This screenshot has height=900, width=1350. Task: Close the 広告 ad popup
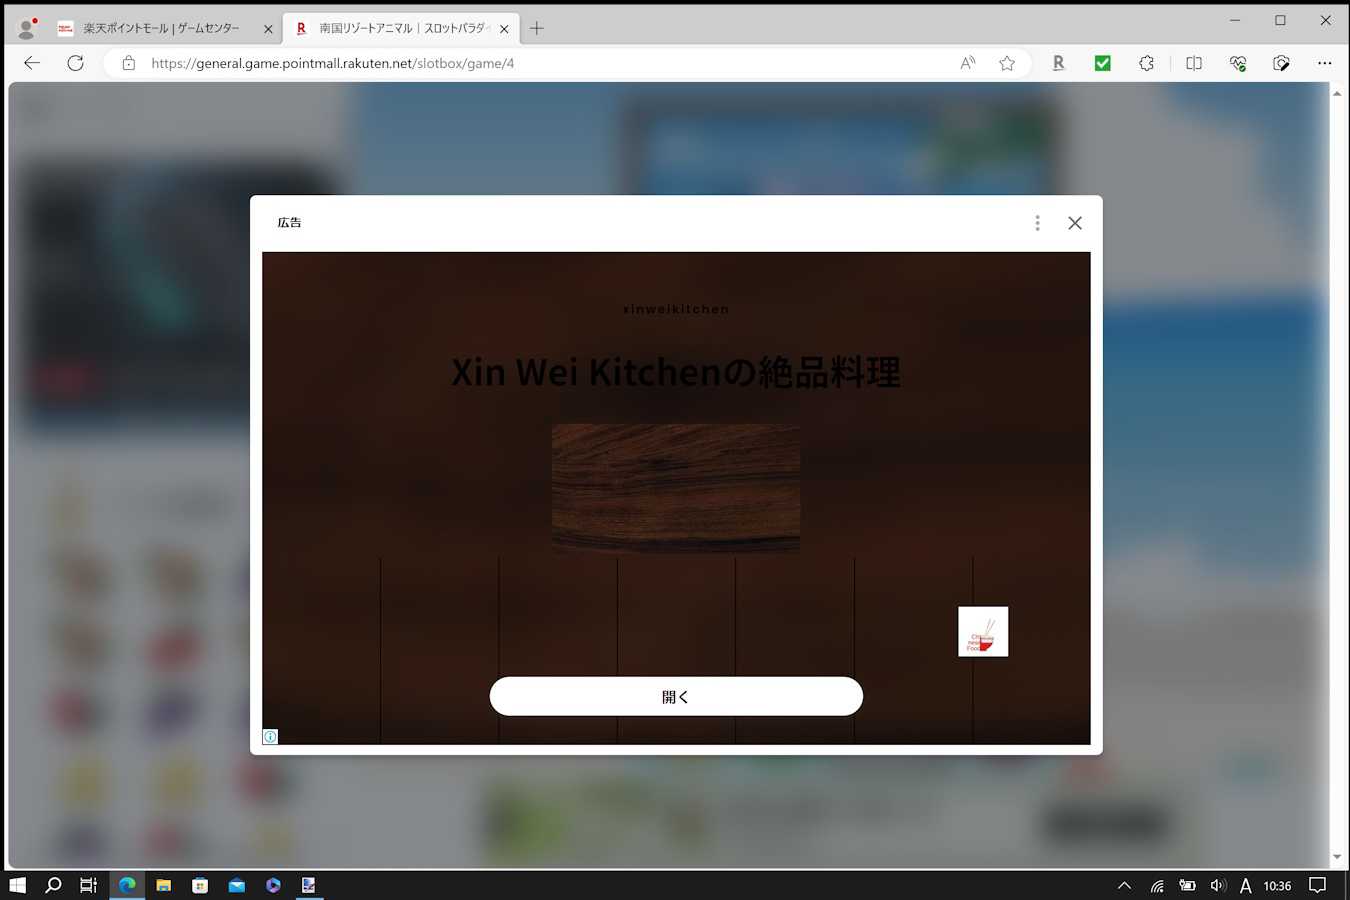click(1075, 223)
